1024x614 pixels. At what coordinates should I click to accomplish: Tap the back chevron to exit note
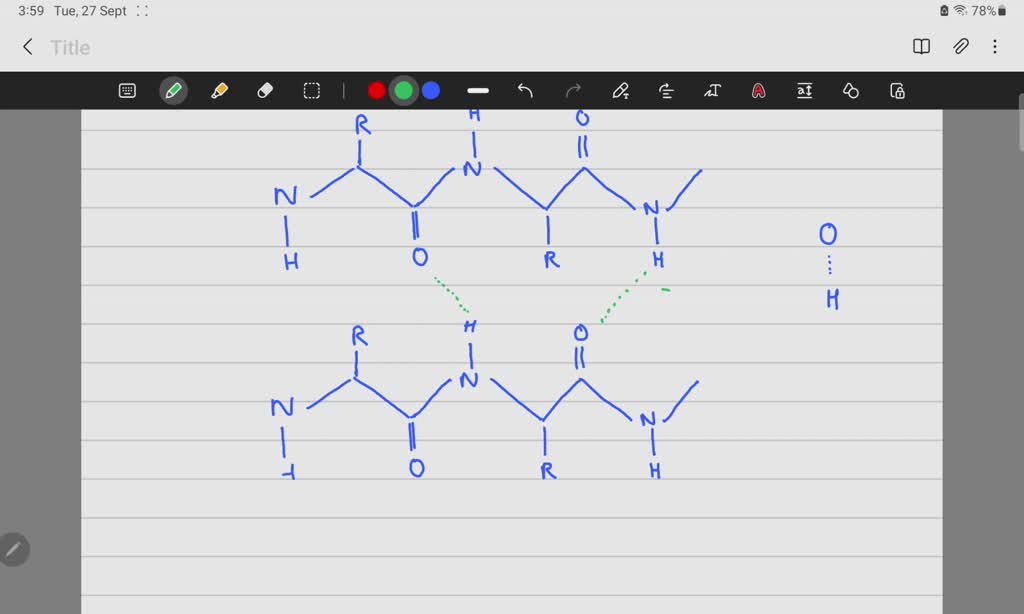pyautogui.click(x=27, y=46)
